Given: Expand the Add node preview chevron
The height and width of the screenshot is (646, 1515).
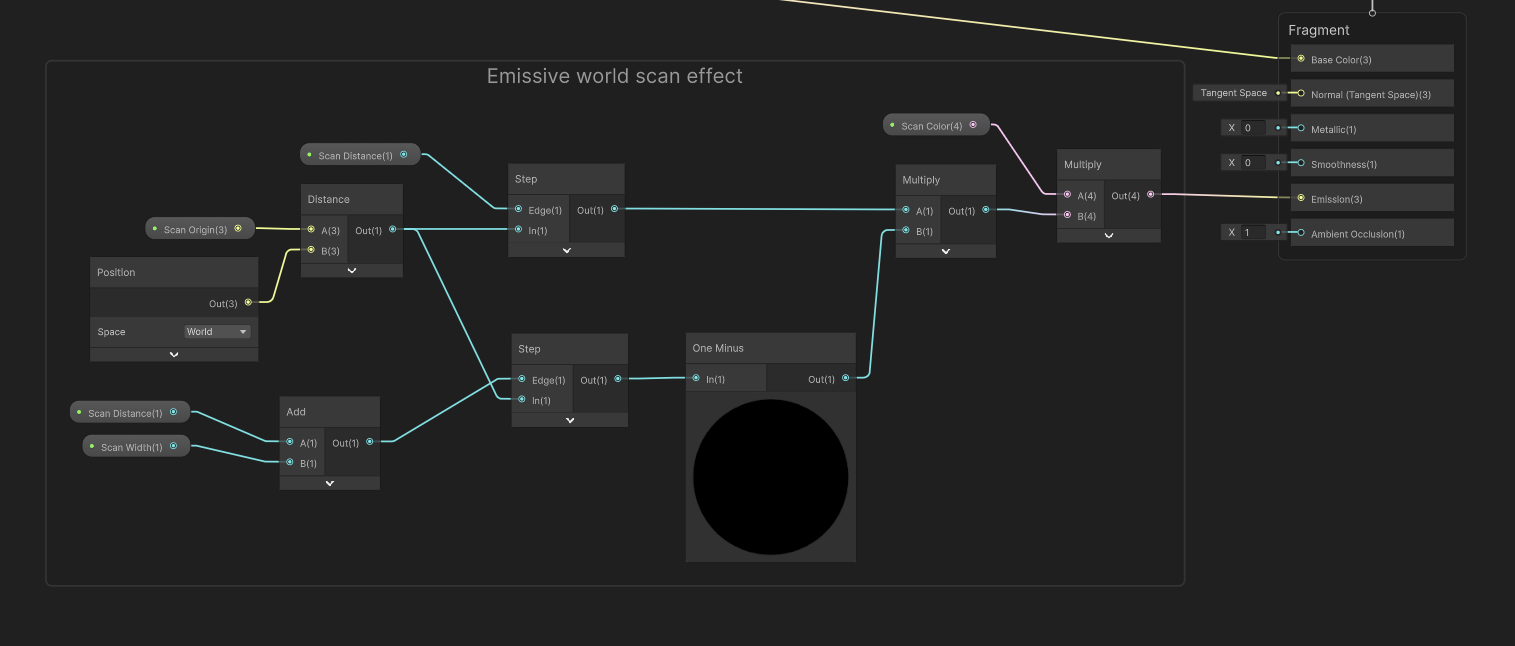Looking at the screenshot, I should coord(329,483).
